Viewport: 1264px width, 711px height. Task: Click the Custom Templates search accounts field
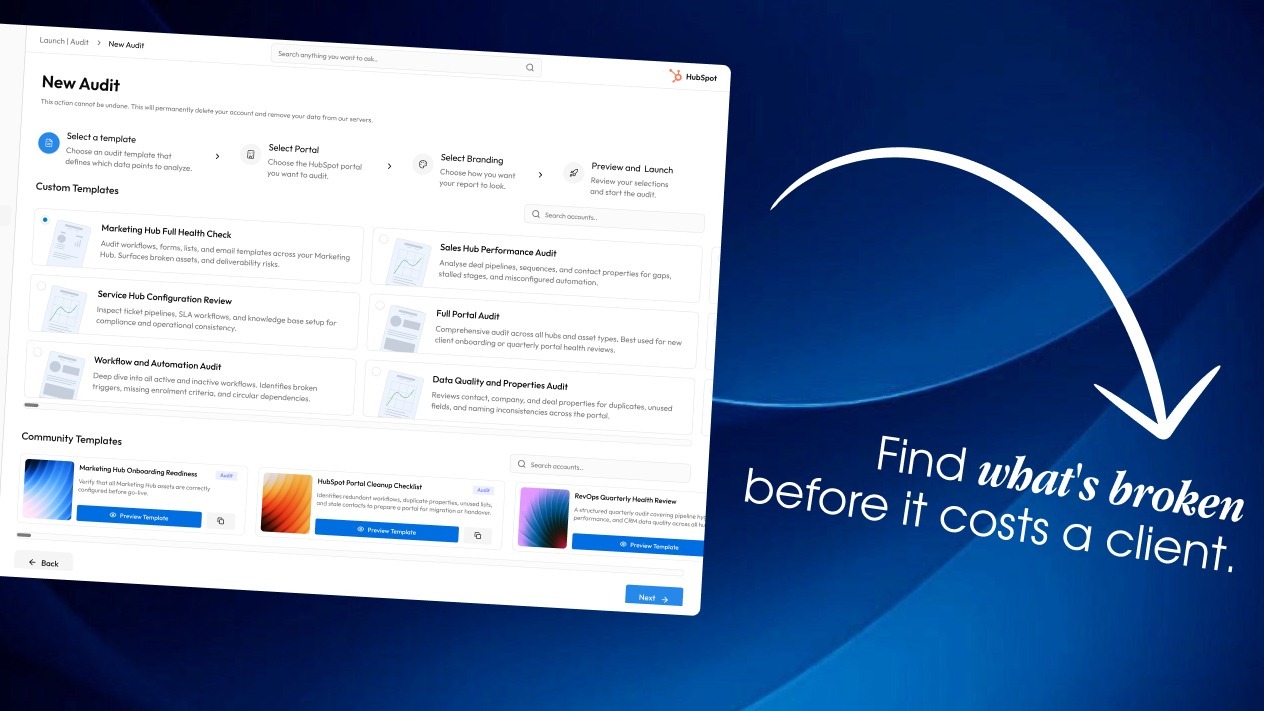[614, 218]
